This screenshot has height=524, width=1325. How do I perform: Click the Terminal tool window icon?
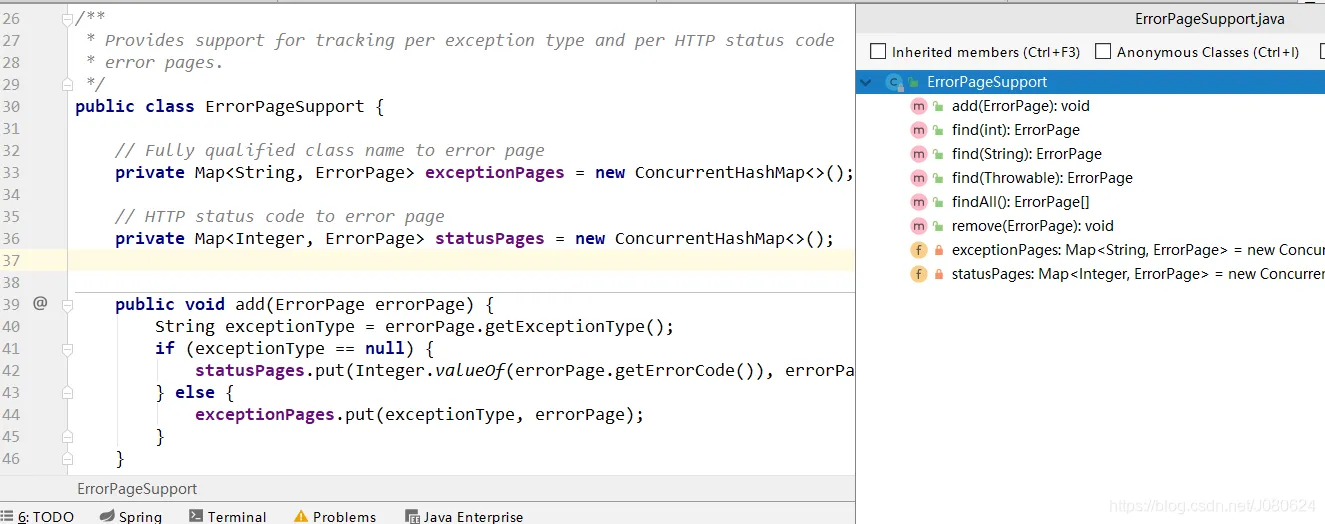point(195,516)
